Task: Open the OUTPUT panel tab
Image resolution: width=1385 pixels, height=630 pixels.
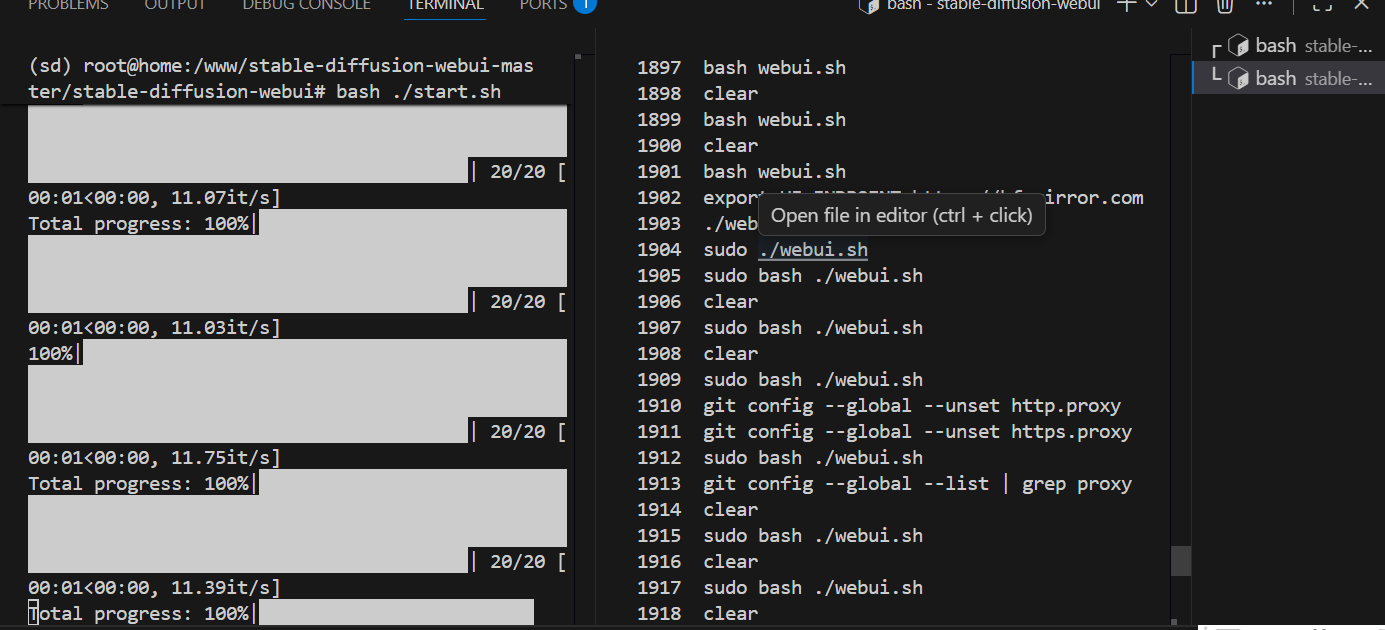Action: click(x=175, y=6)
